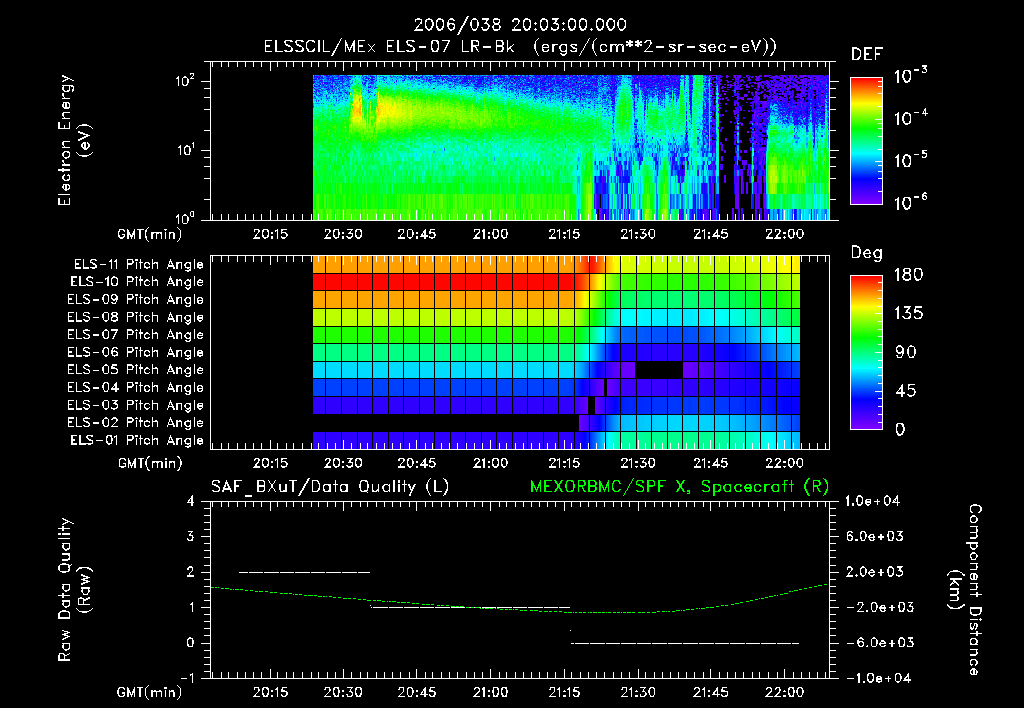Click the 10^-3 label on DEF scale
The image size is (1024, 708).
tap(910, 76)
